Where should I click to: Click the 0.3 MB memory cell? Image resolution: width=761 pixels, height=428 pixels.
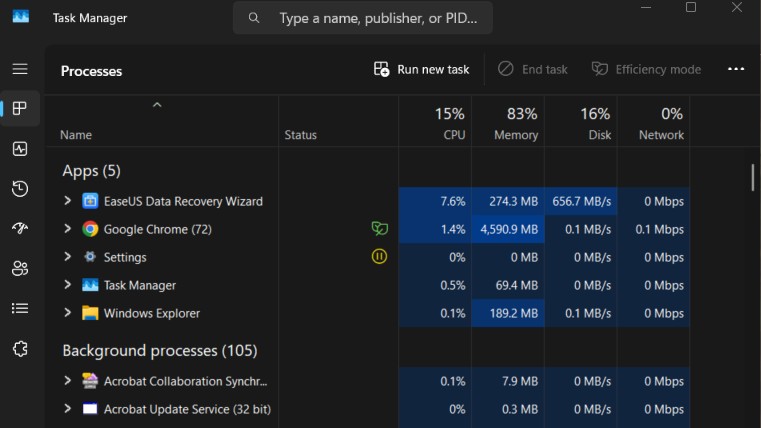coord(508,410)
